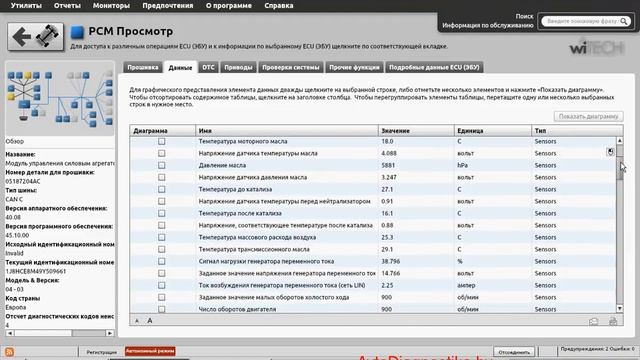Open the Справка menu
This screenshot has width=640, height=360.
(279, 6)
